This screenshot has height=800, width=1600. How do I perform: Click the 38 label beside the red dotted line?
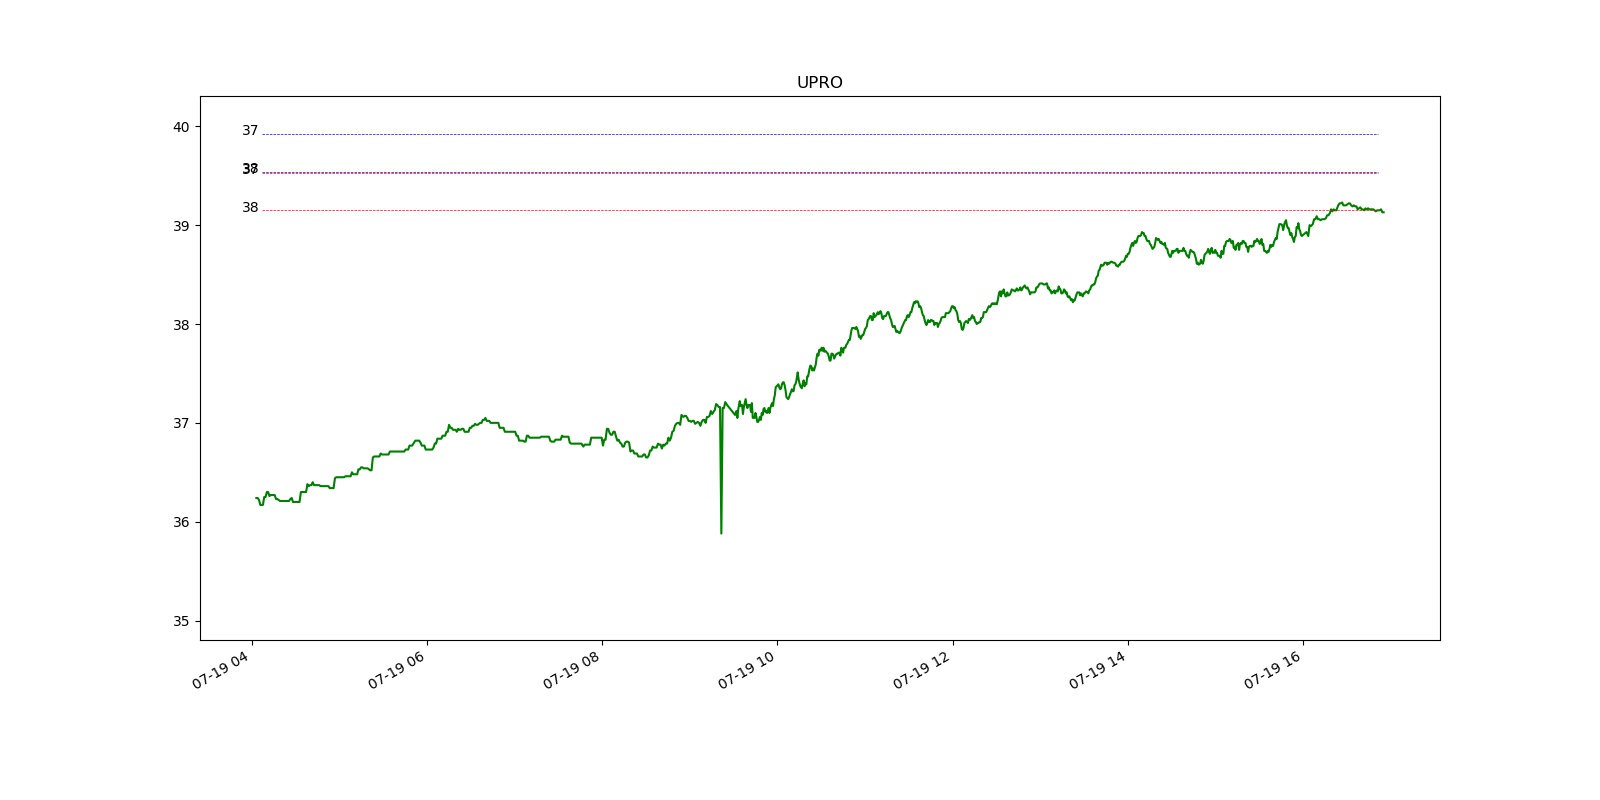pyautogui.click(x=250, y=208)
